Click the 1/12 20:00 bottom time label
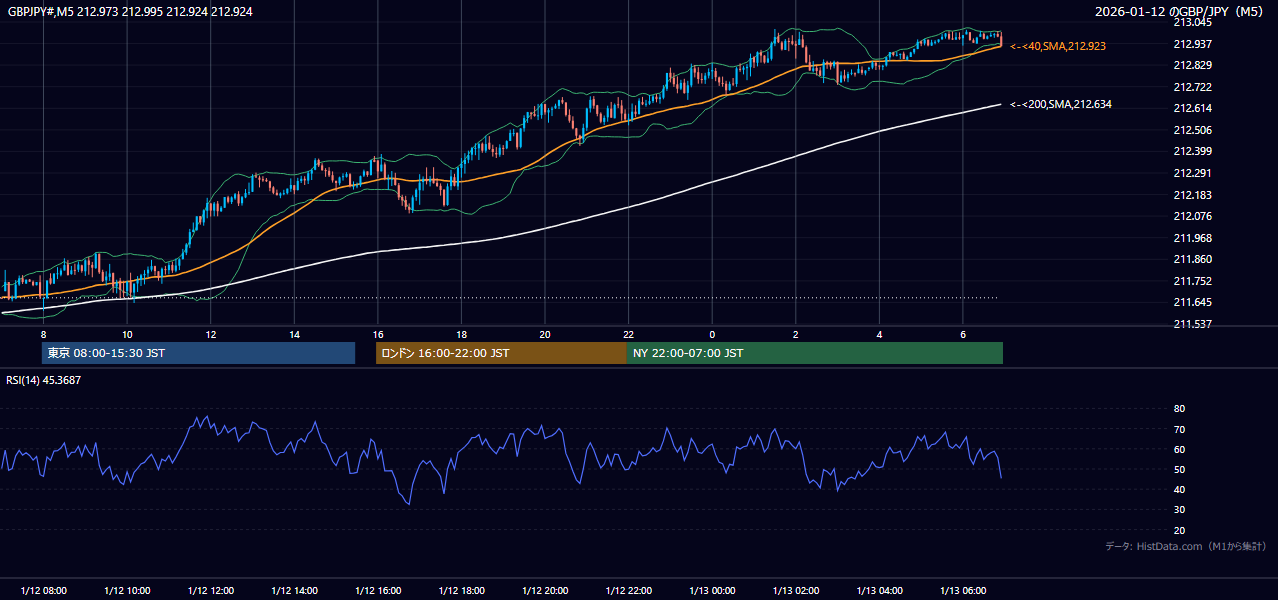Viewport: 1278px width, 600px height. pos(545,590)
